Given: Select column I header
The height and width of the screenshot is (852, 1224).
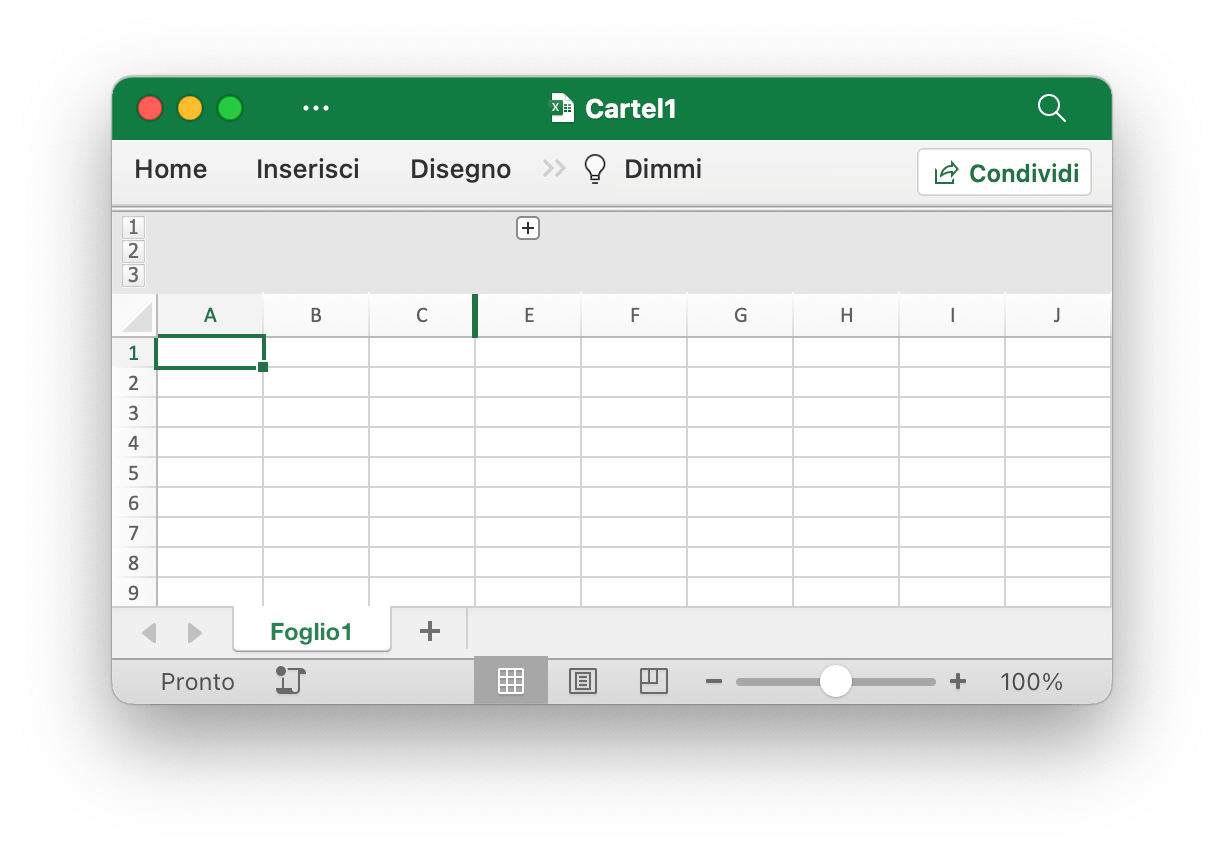Looking at the screenshot, I should 953,315.
